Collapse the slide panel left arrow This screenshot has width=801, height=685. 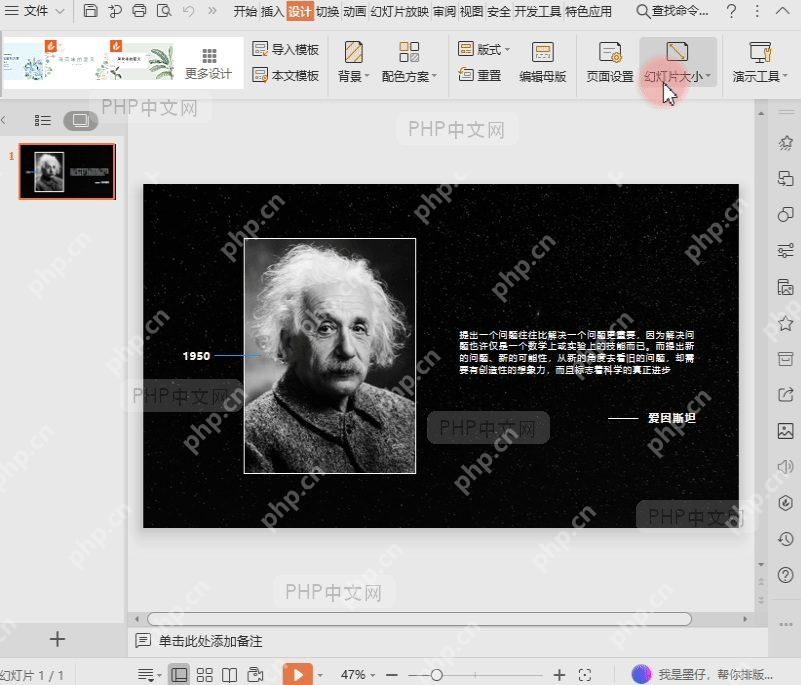pos(4,120)
